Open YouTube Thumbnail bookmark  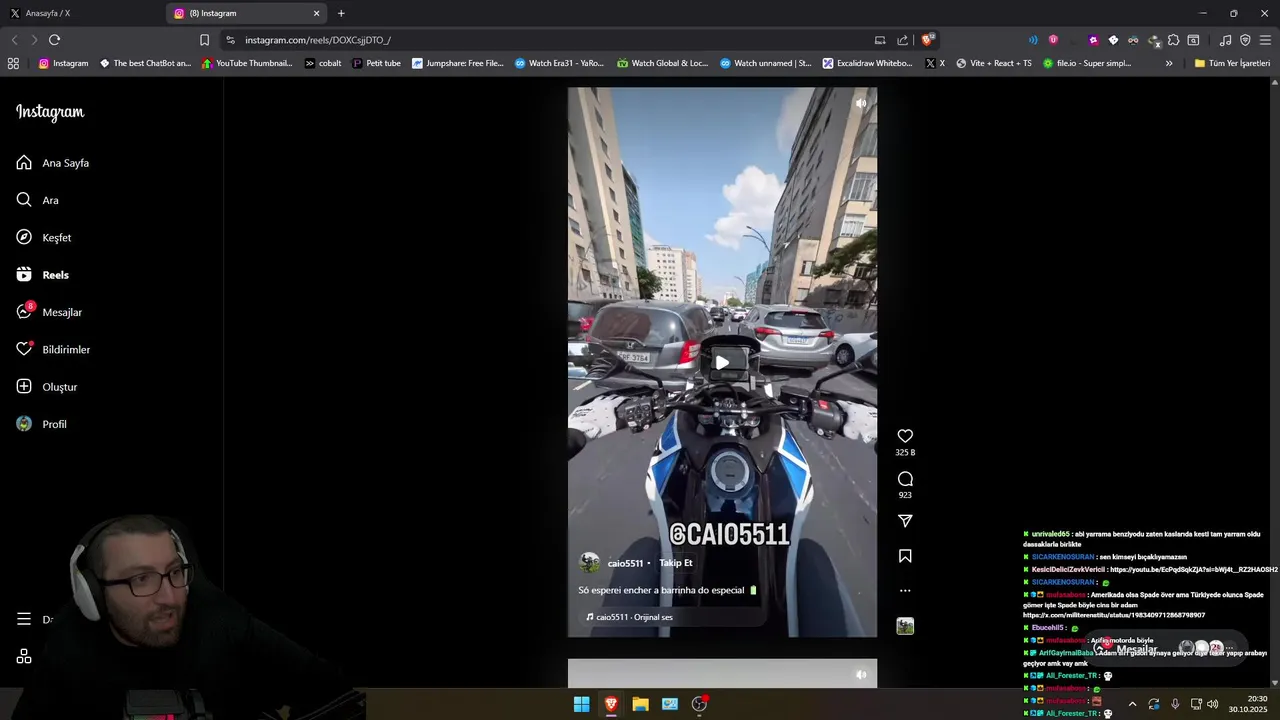[247, 63]
